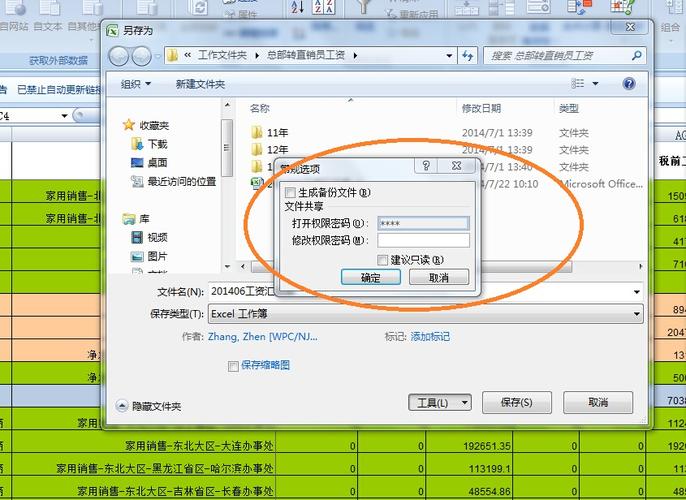This screenshot has height=500, width=686.
Task: Close the 常规选项 dialog
Action: (456, 166)
